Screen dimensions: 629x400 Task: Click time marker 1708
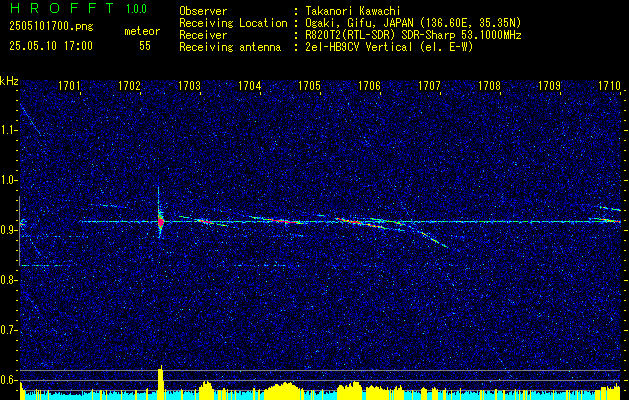[489, 85]
